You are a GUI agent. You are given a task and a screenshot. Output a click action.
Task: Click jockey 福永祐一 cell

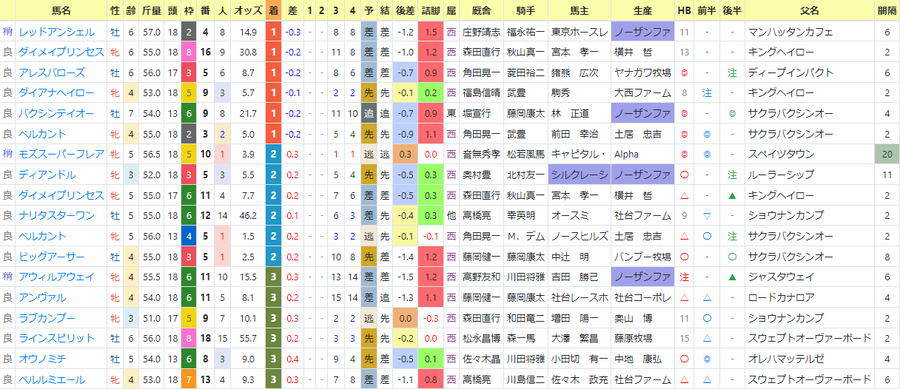click(x=526, y=33)
